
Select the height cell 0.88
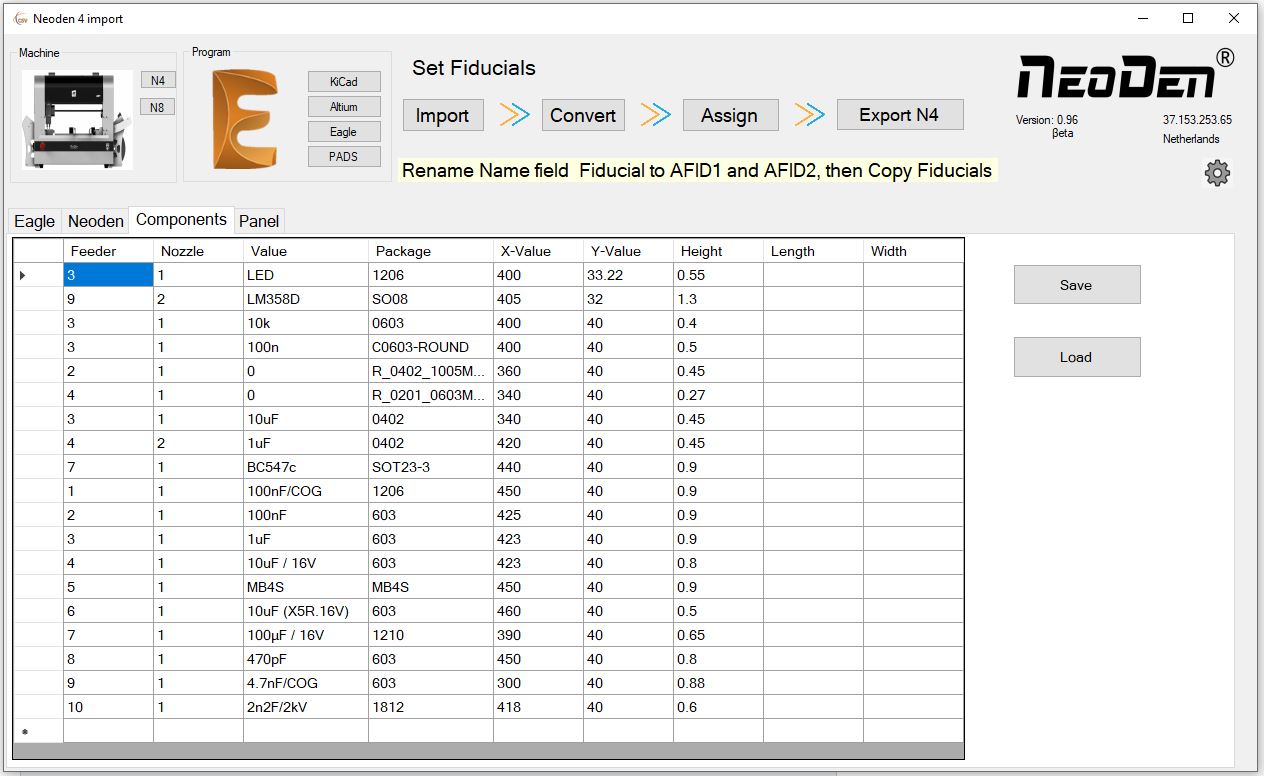point(718,683)
